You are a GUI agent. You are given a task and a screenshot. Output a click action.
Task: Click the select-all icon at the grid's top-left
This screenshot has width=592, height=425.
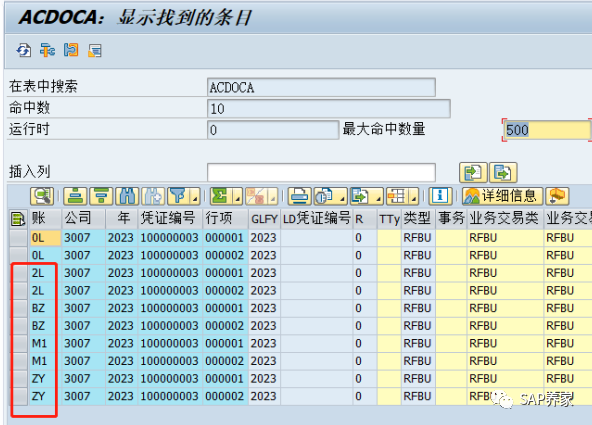click(18, 219)
